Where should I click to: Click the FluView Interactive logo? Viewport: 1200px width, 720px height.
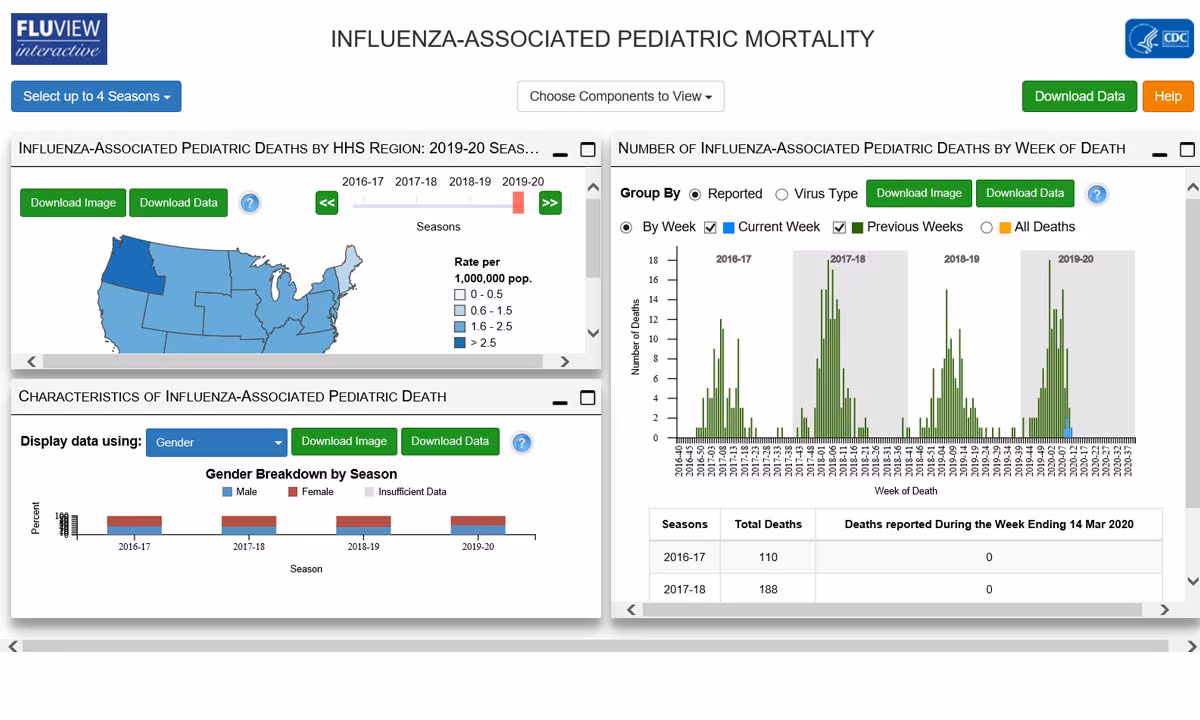[x=58, y=38]
